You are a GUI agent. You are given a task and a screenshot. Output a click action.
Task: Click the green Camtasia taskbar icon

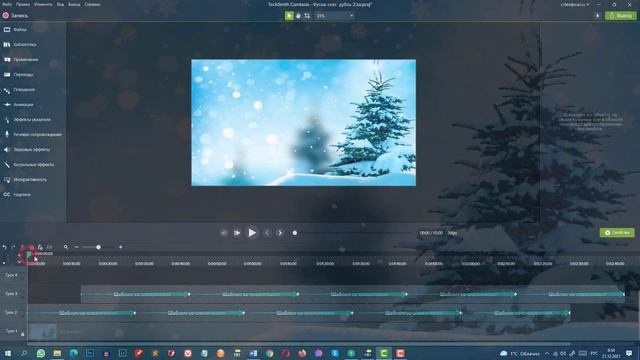384,353
